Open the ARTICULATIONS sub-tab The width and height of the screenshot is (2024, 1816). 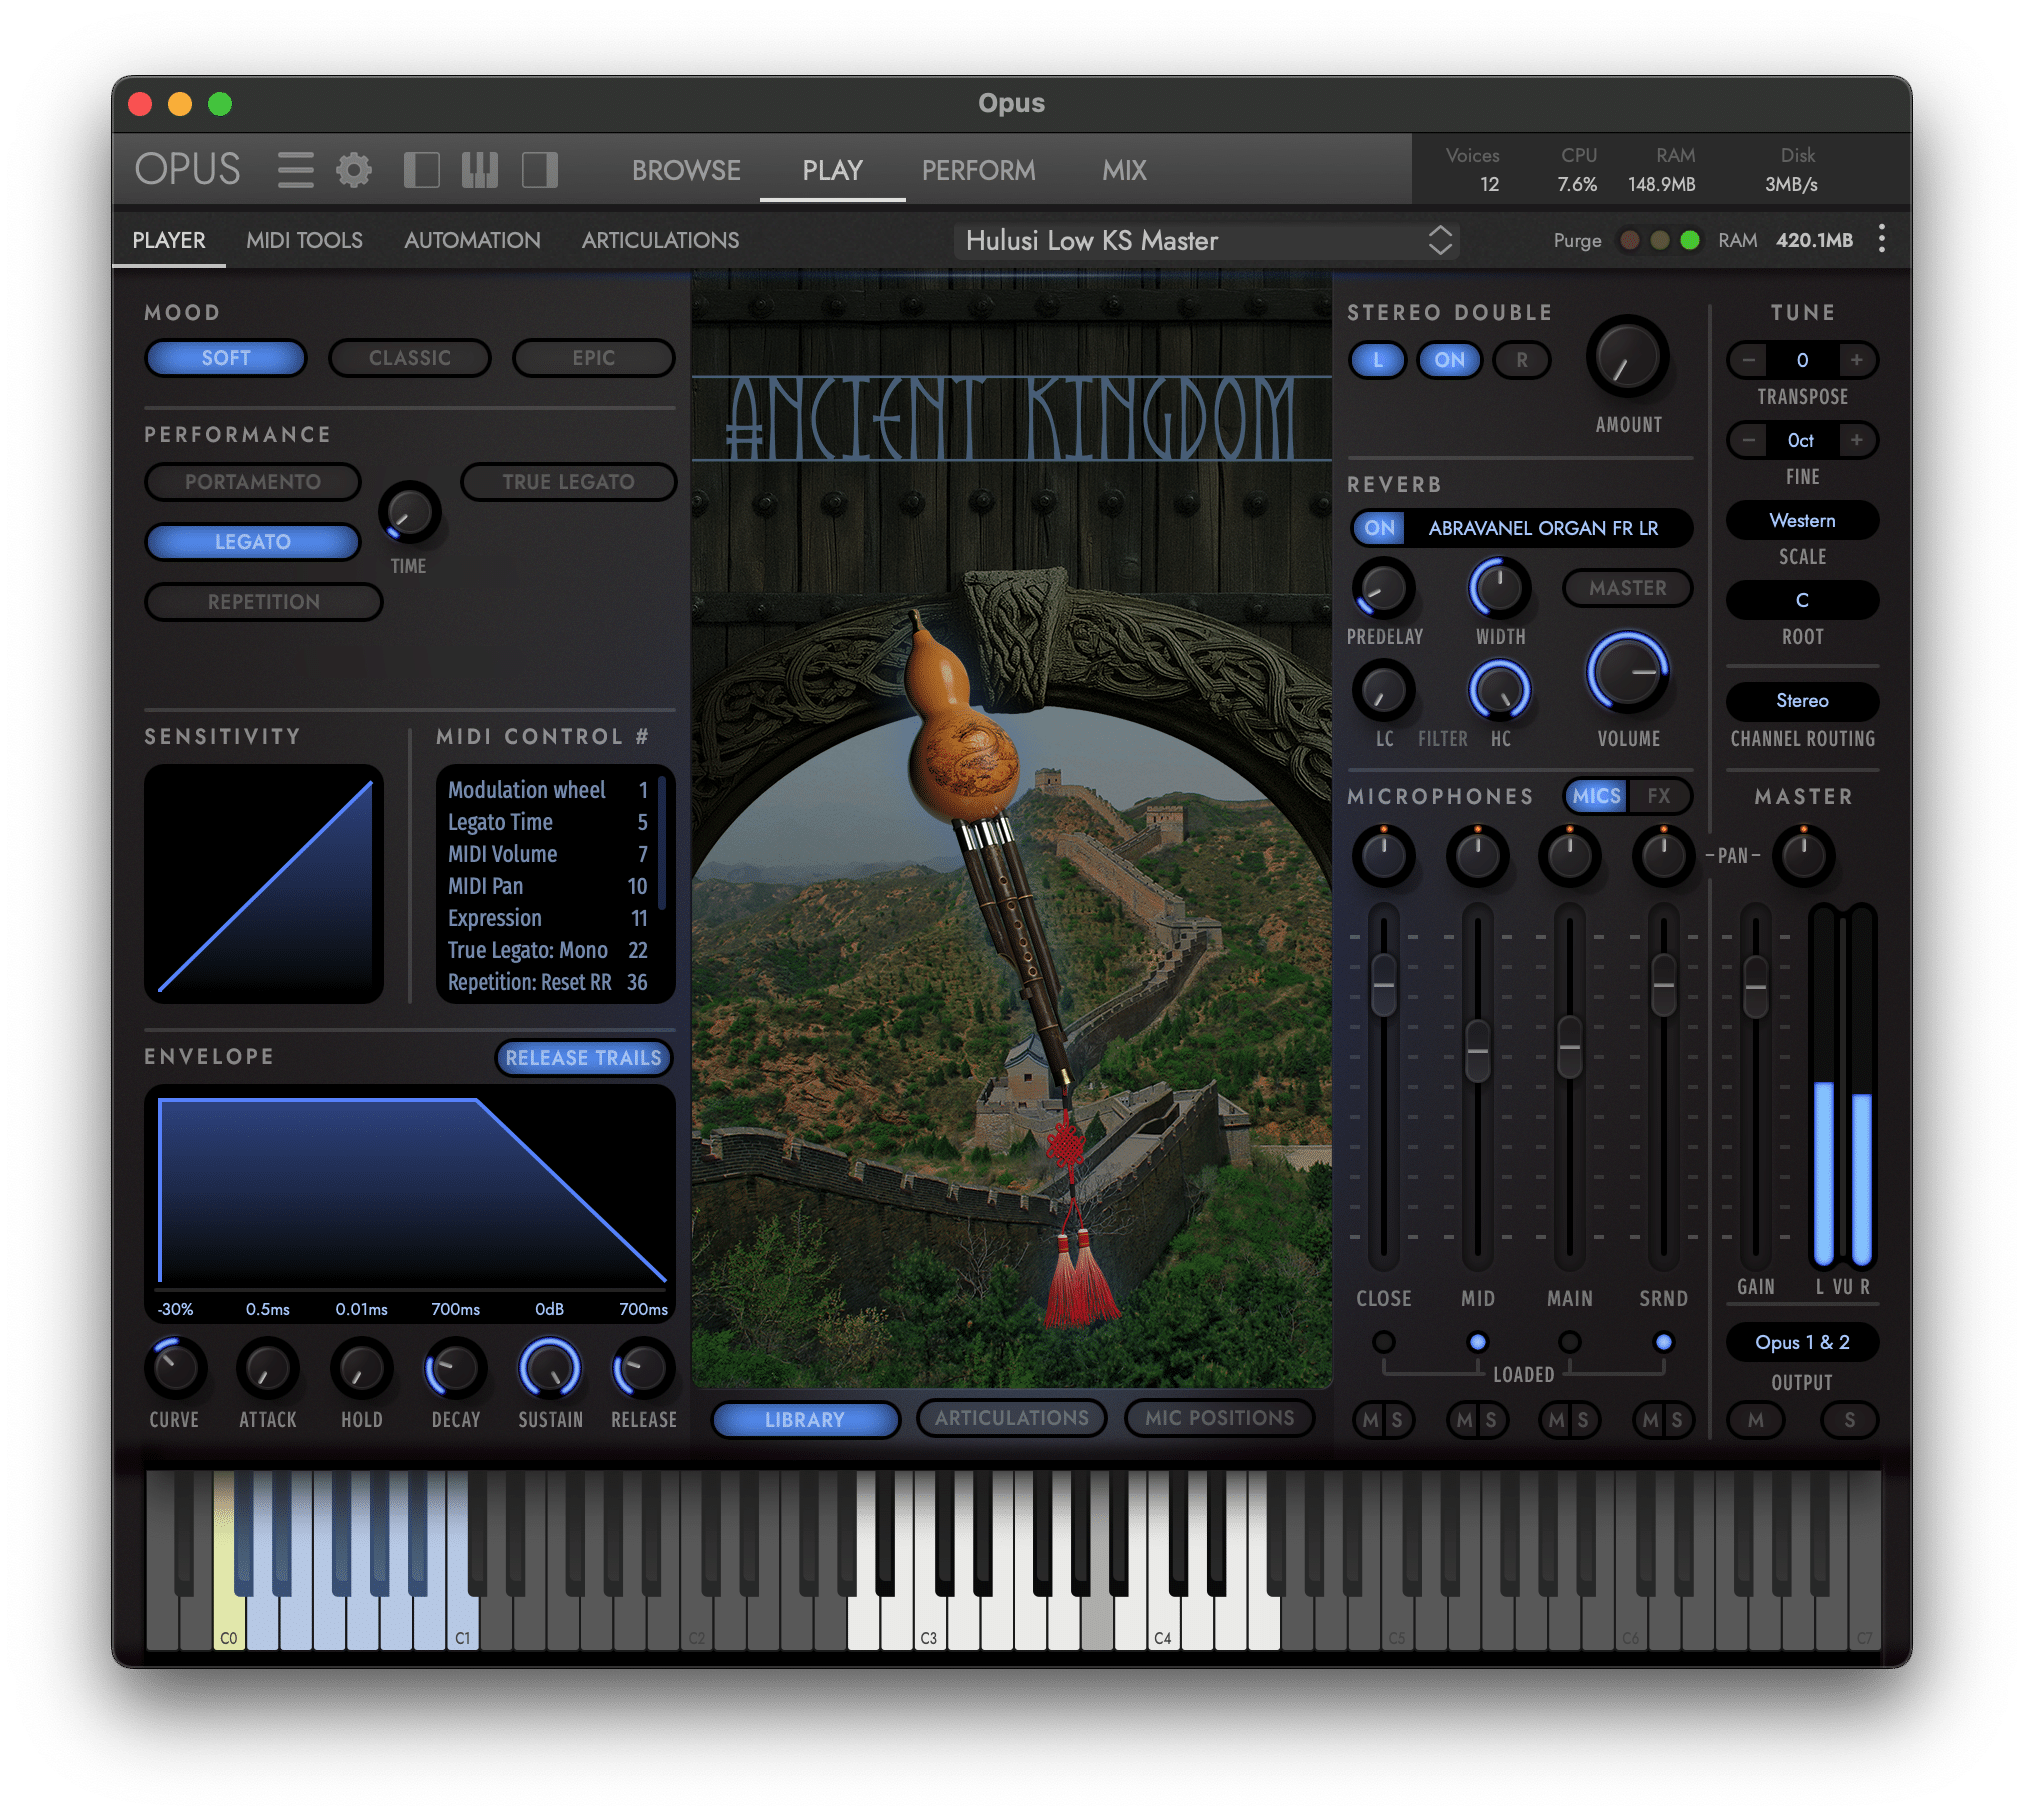(x=660, y=240)
